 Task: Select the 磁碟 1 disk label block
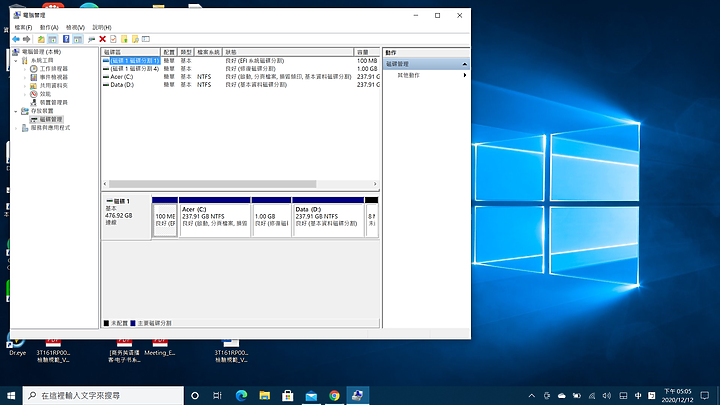[x=126, y=217]
